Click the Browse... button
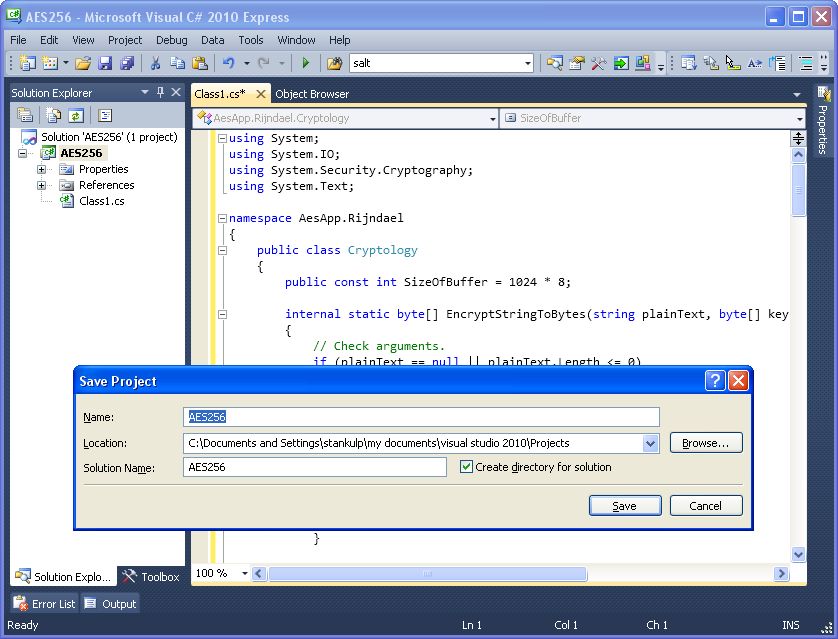The image size is (838, 639). 706,443
